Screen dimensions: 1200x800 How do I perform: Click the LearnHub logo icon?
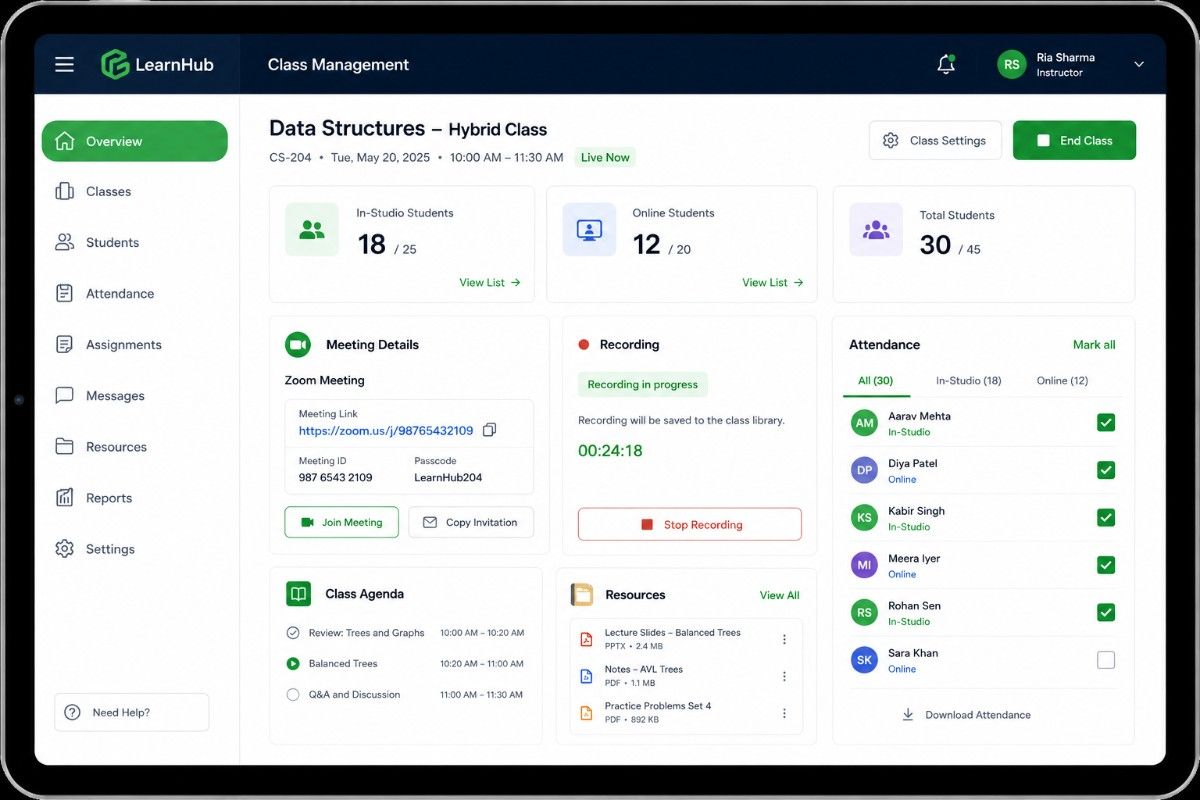click(115, 64)
